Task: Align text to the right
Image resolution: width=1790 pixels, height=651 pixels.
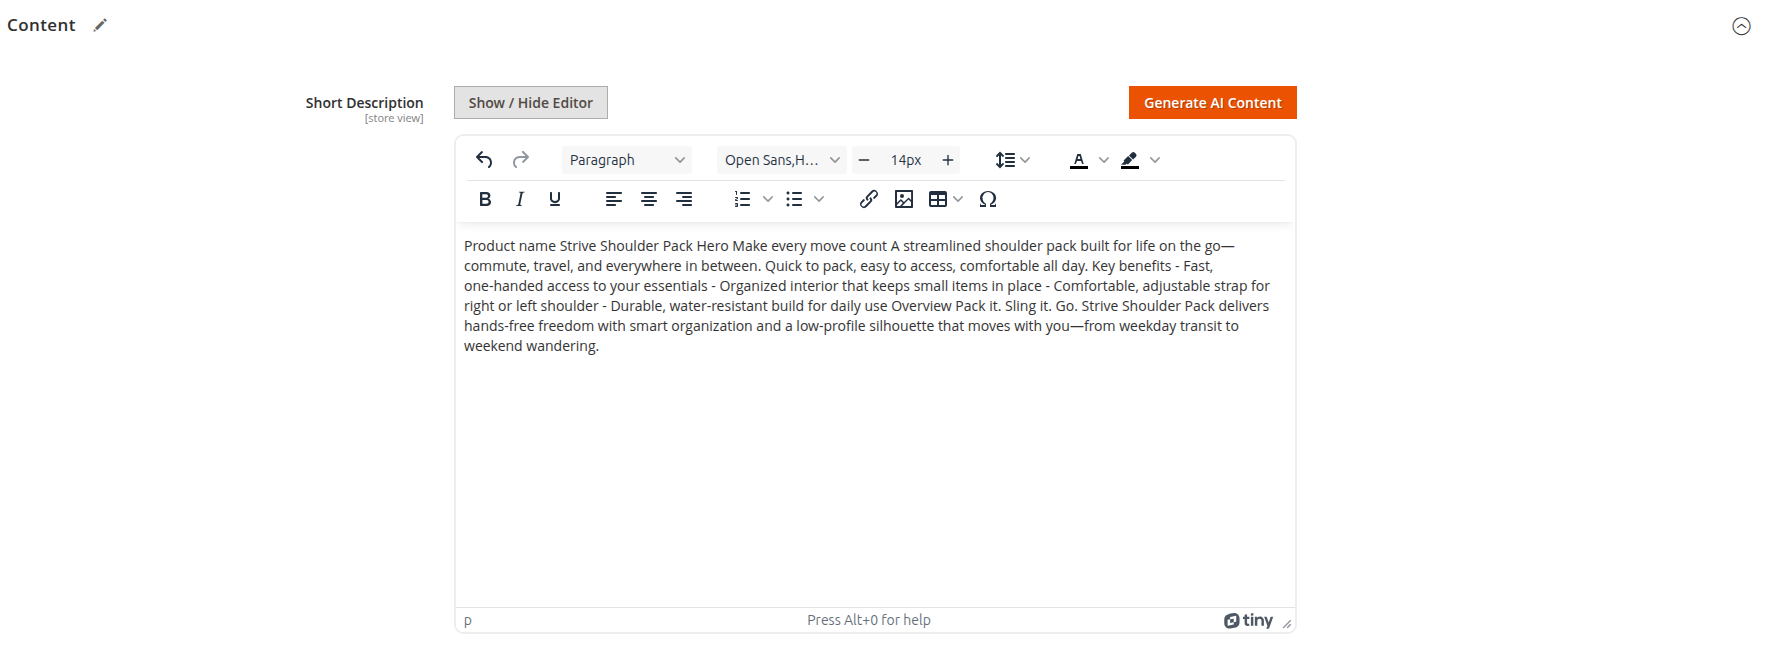Action: (x=684, y=199)
